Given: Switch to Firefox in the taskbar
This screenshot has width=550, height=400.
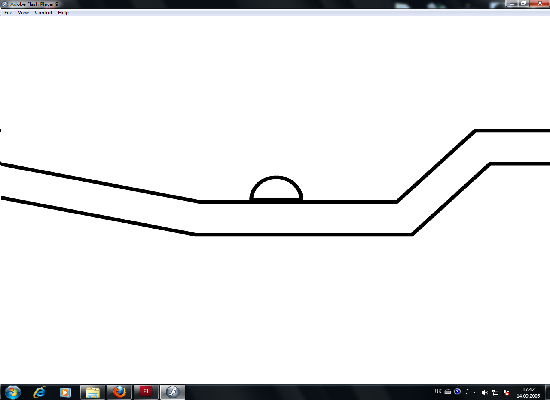Looking at the screenshot, I should (119, 392).
